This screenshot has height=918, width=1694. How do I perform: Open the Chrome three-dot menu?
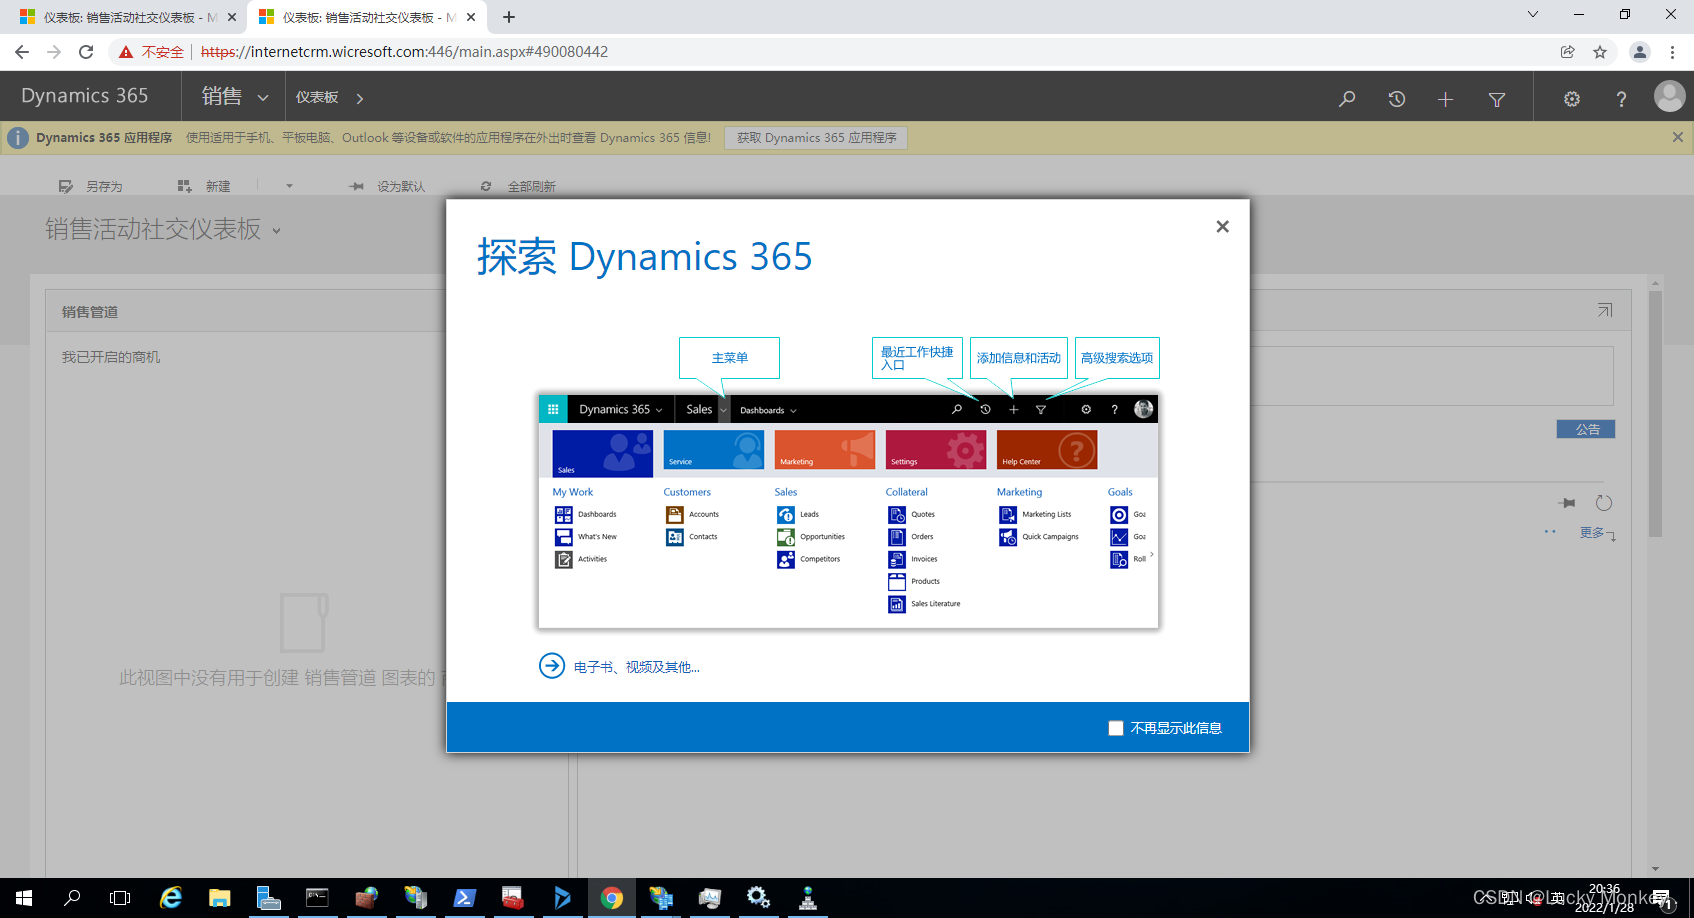(1672, 52)
